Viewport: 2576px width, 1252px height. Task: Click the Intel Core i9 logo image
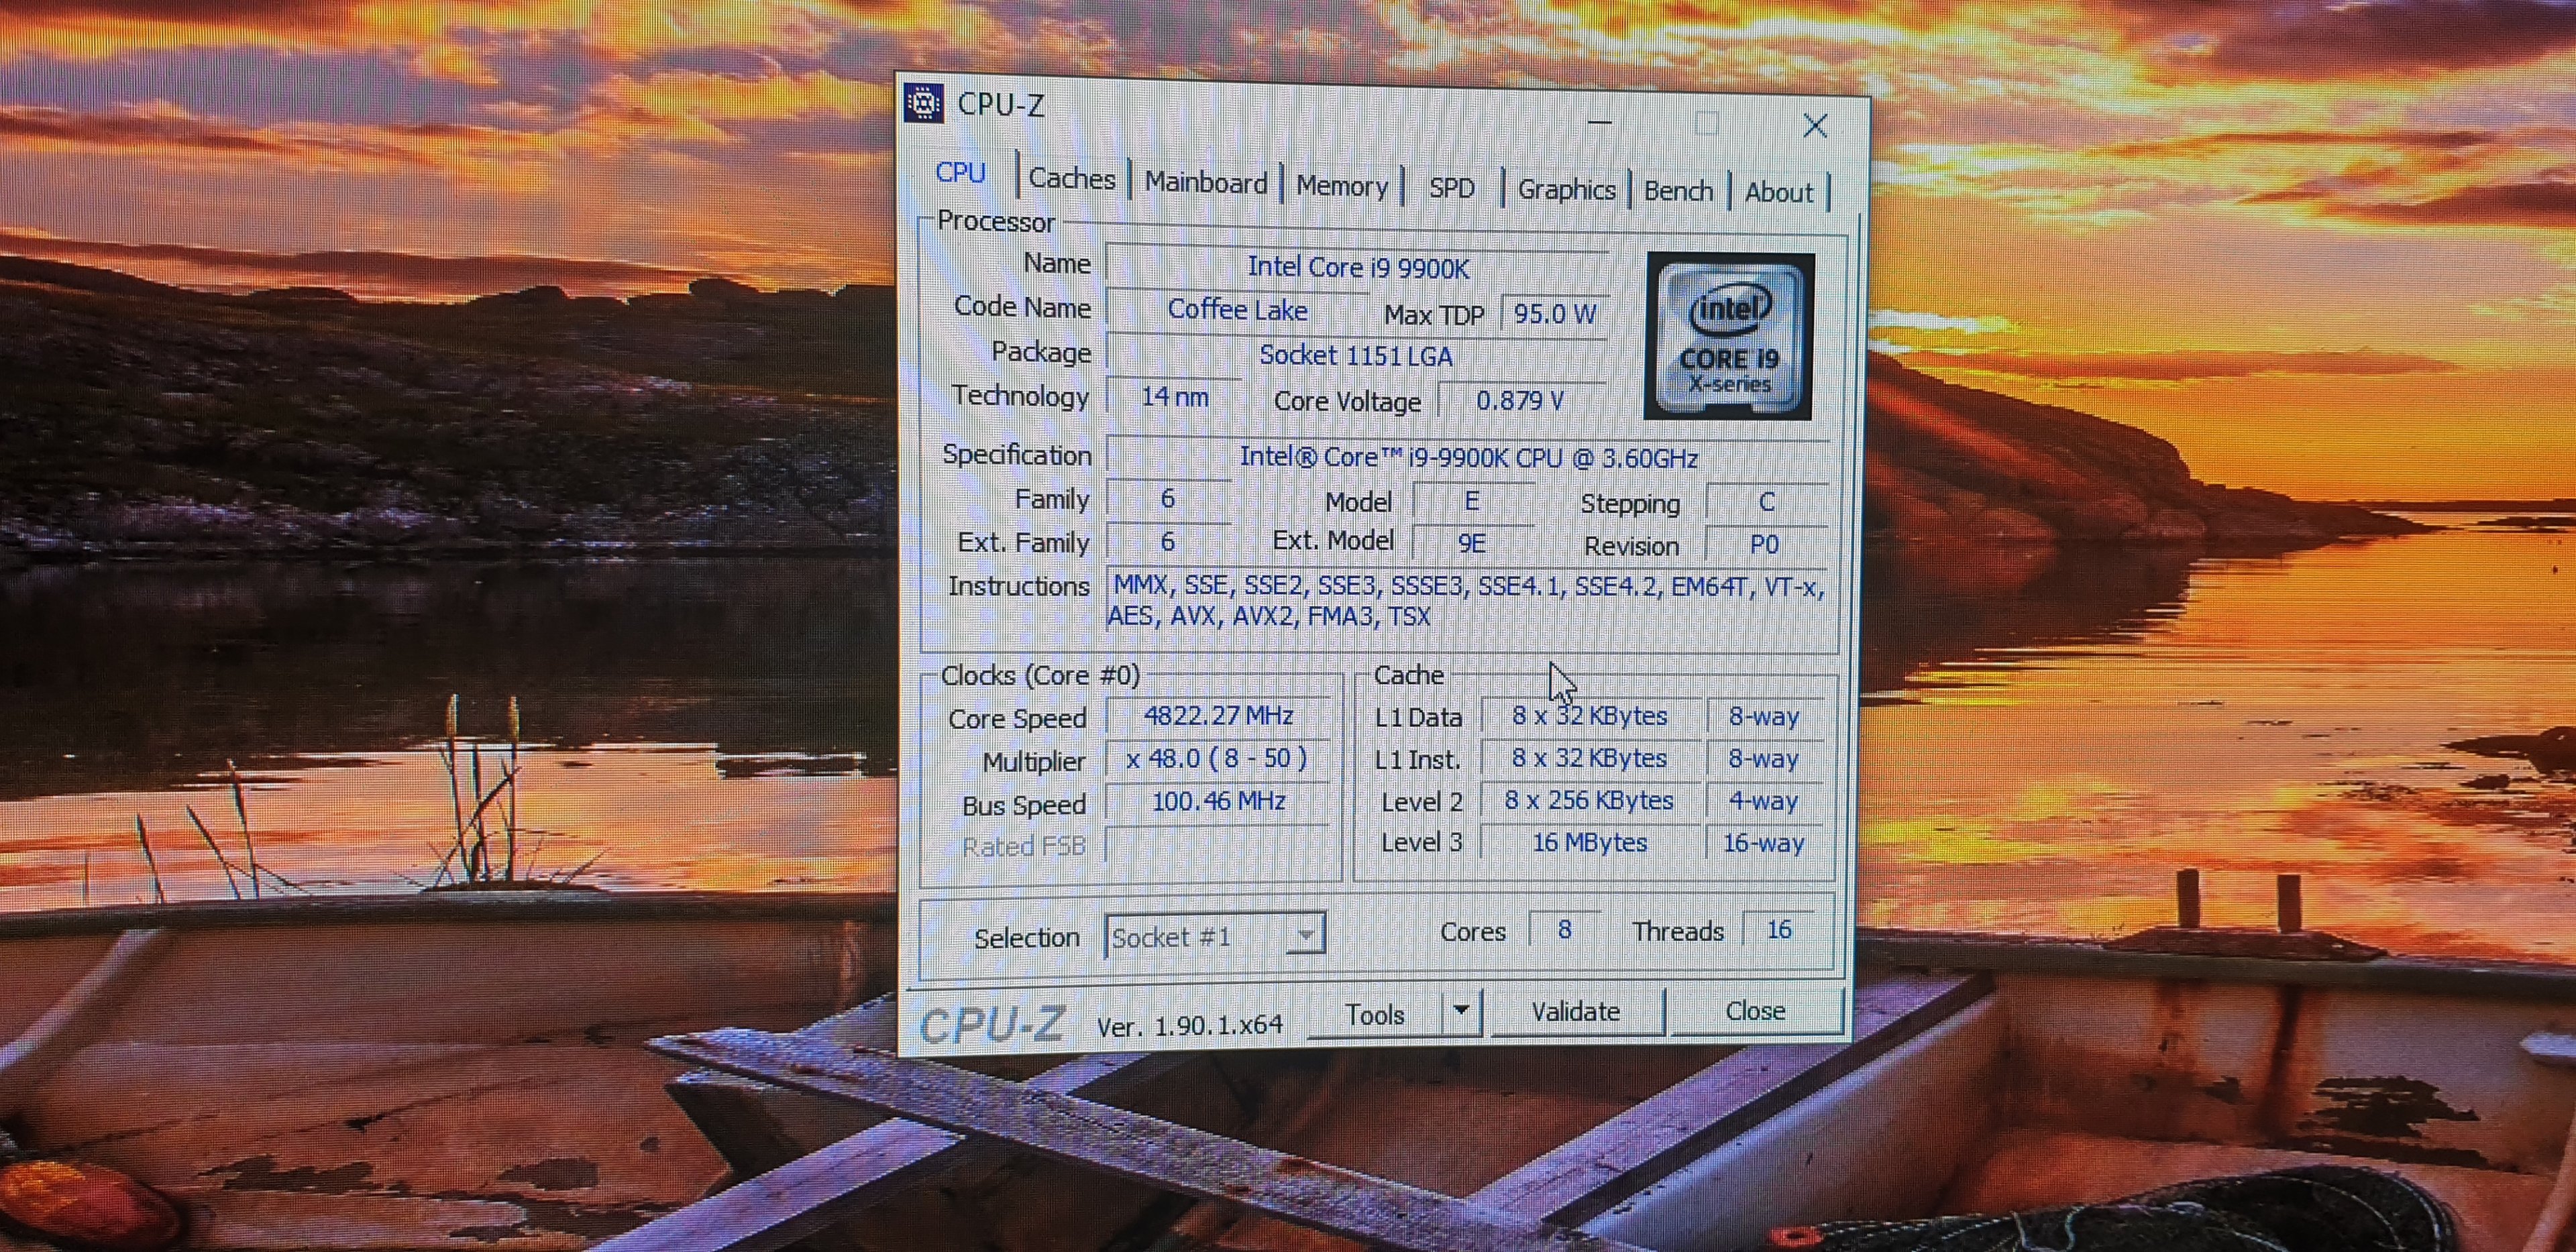point(1728,336)
